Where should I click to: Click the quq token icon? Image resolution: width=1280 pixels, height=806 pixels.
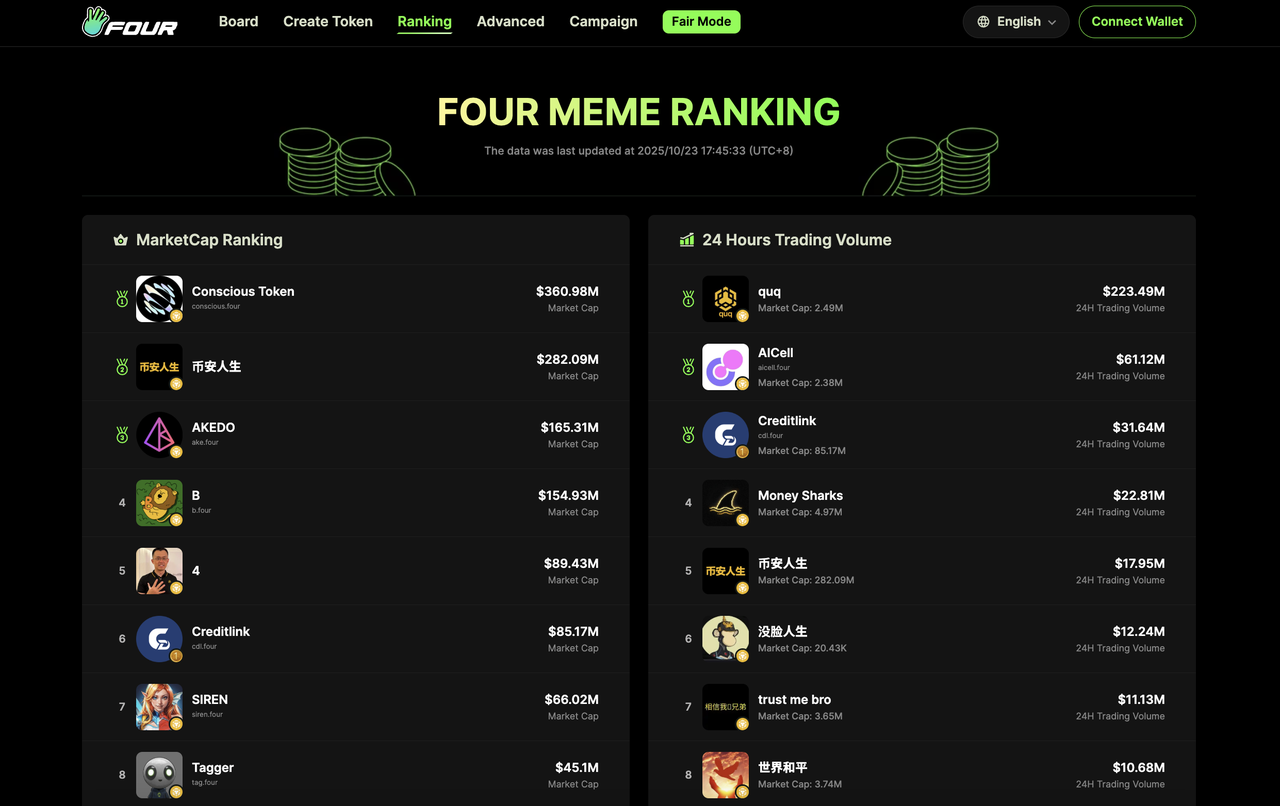coord(725,299)
